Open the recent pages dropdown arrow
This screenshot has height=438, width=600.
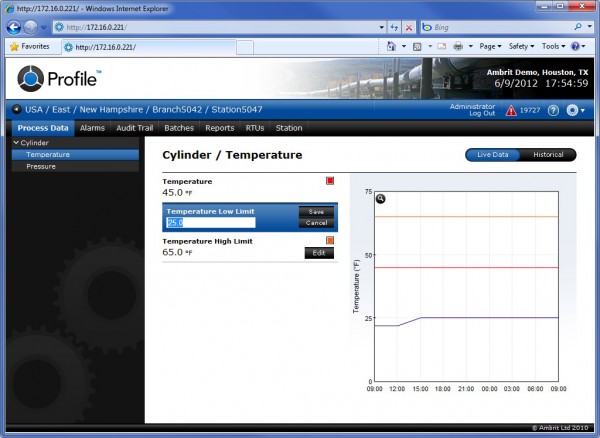(x=43, y=28)
